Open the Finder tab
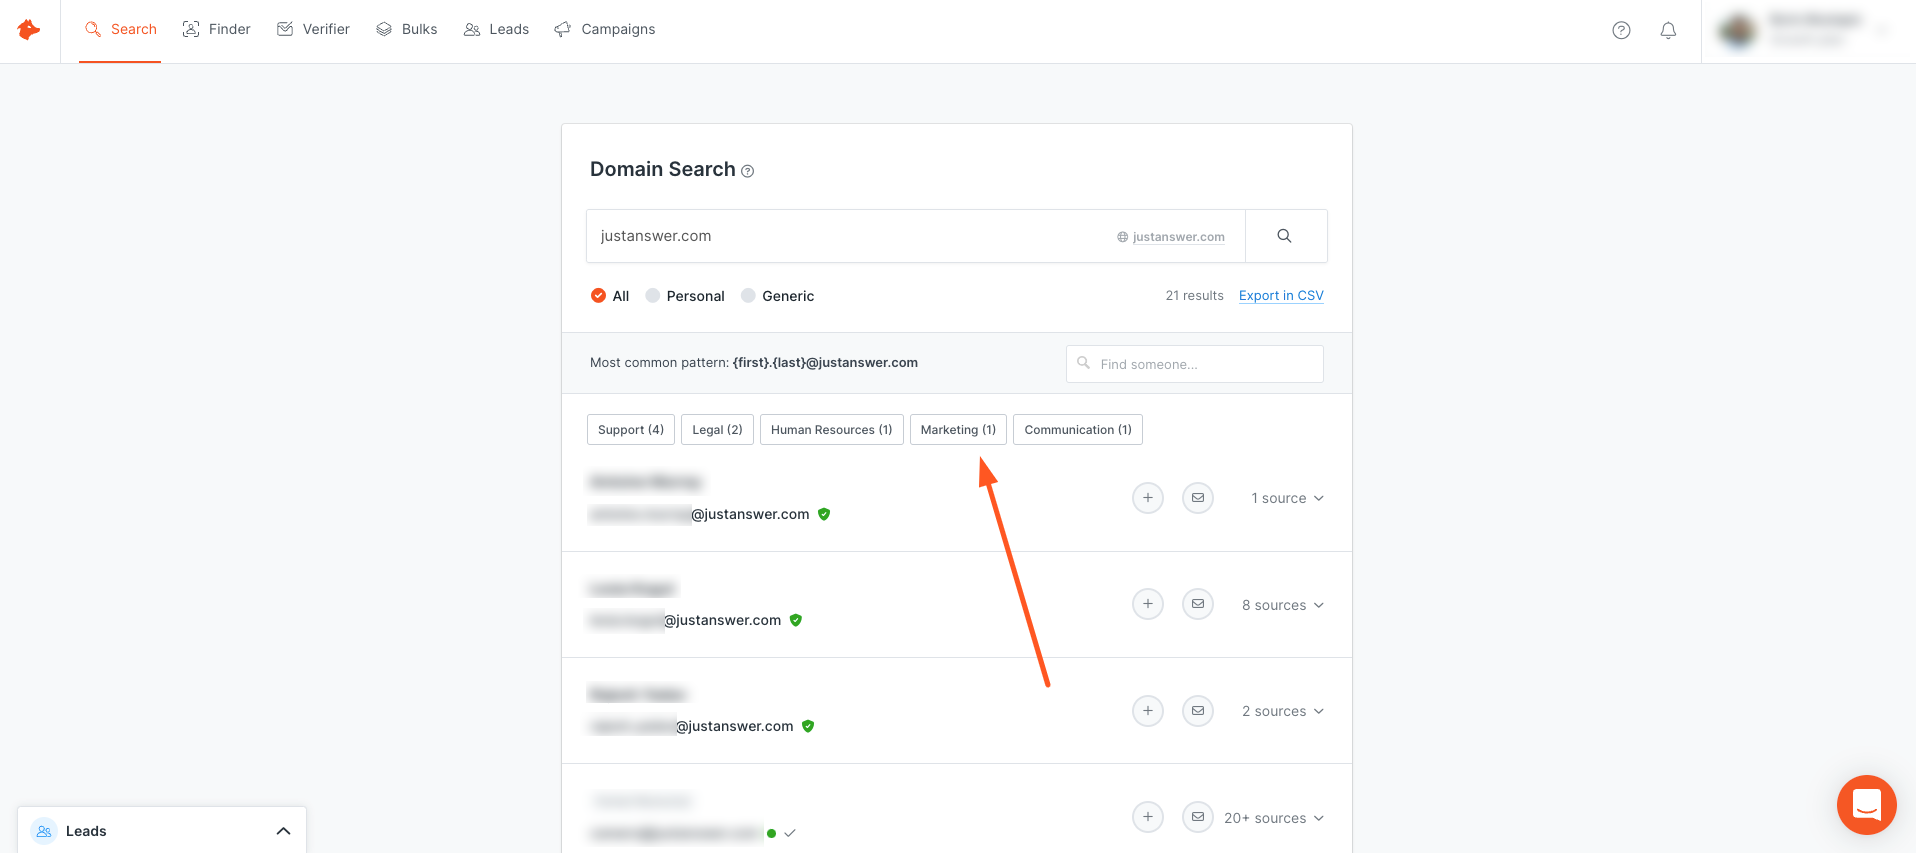Viewport: 1916px width, 853px height. 216,30
